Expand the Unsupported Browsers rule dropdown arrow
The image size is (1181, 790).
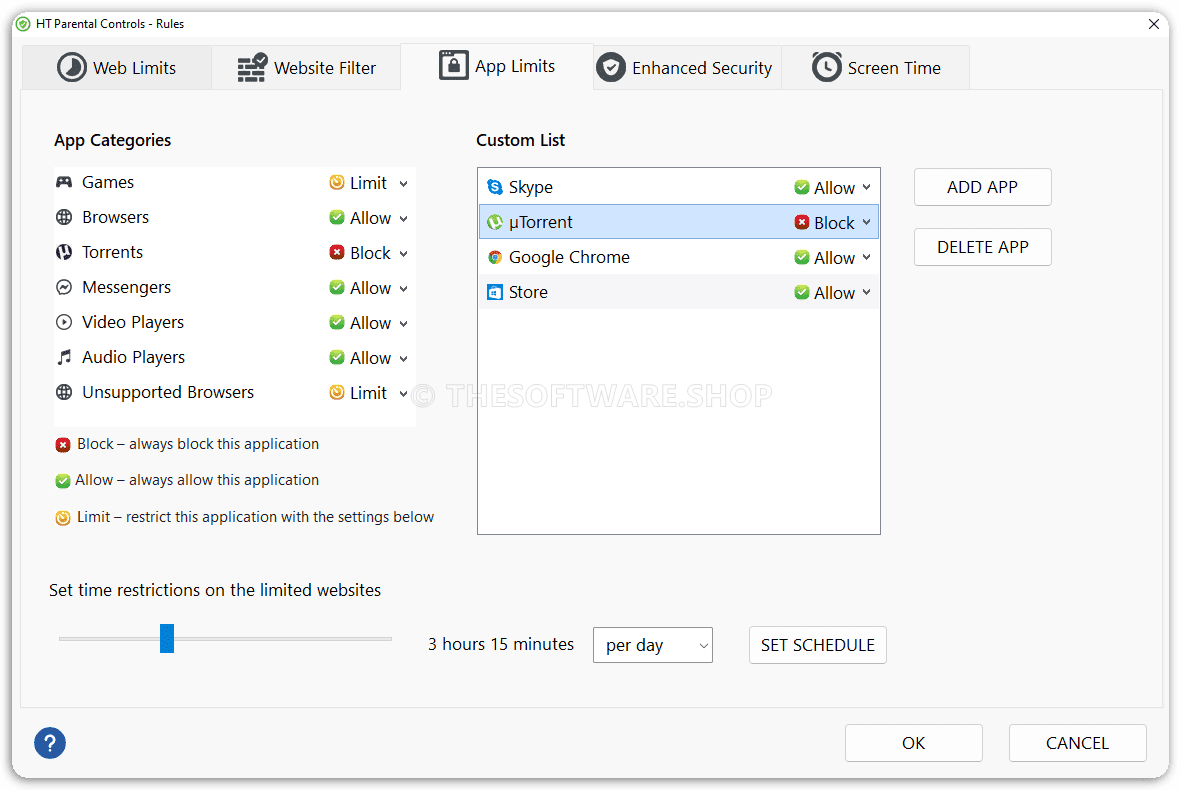coord(404,394)
